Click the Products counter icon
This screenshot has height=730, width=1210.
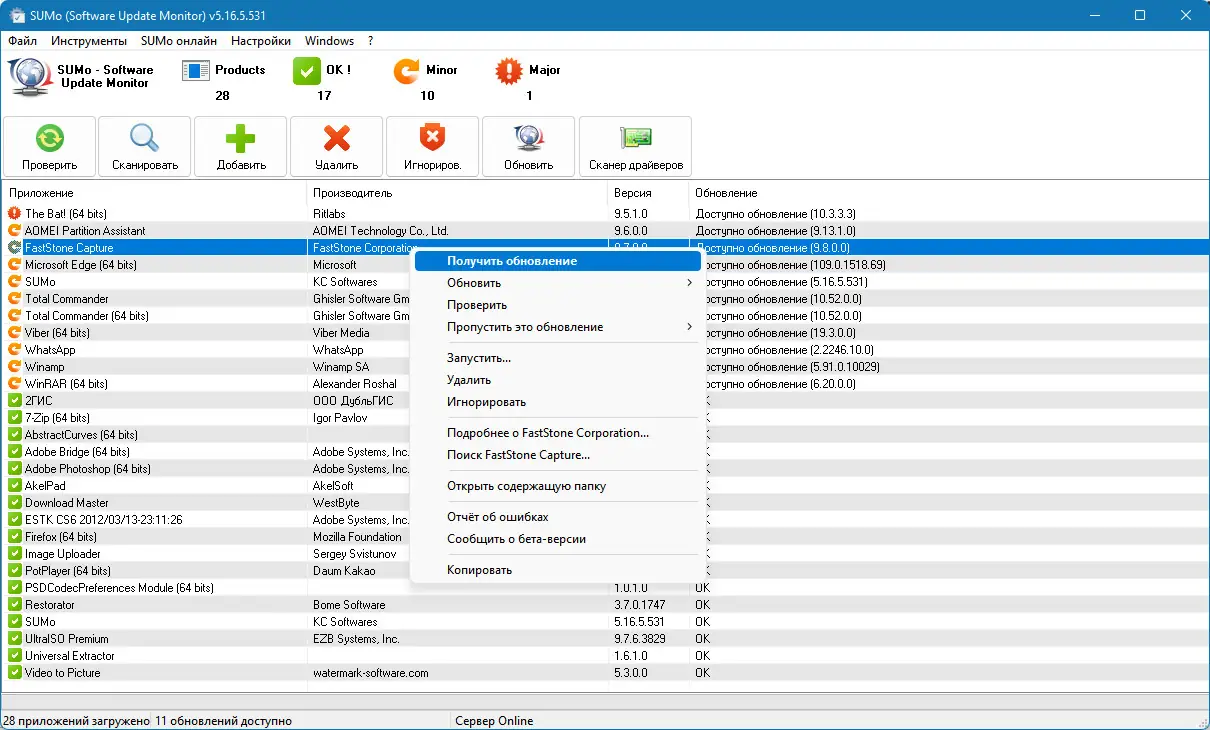[195, 71]
